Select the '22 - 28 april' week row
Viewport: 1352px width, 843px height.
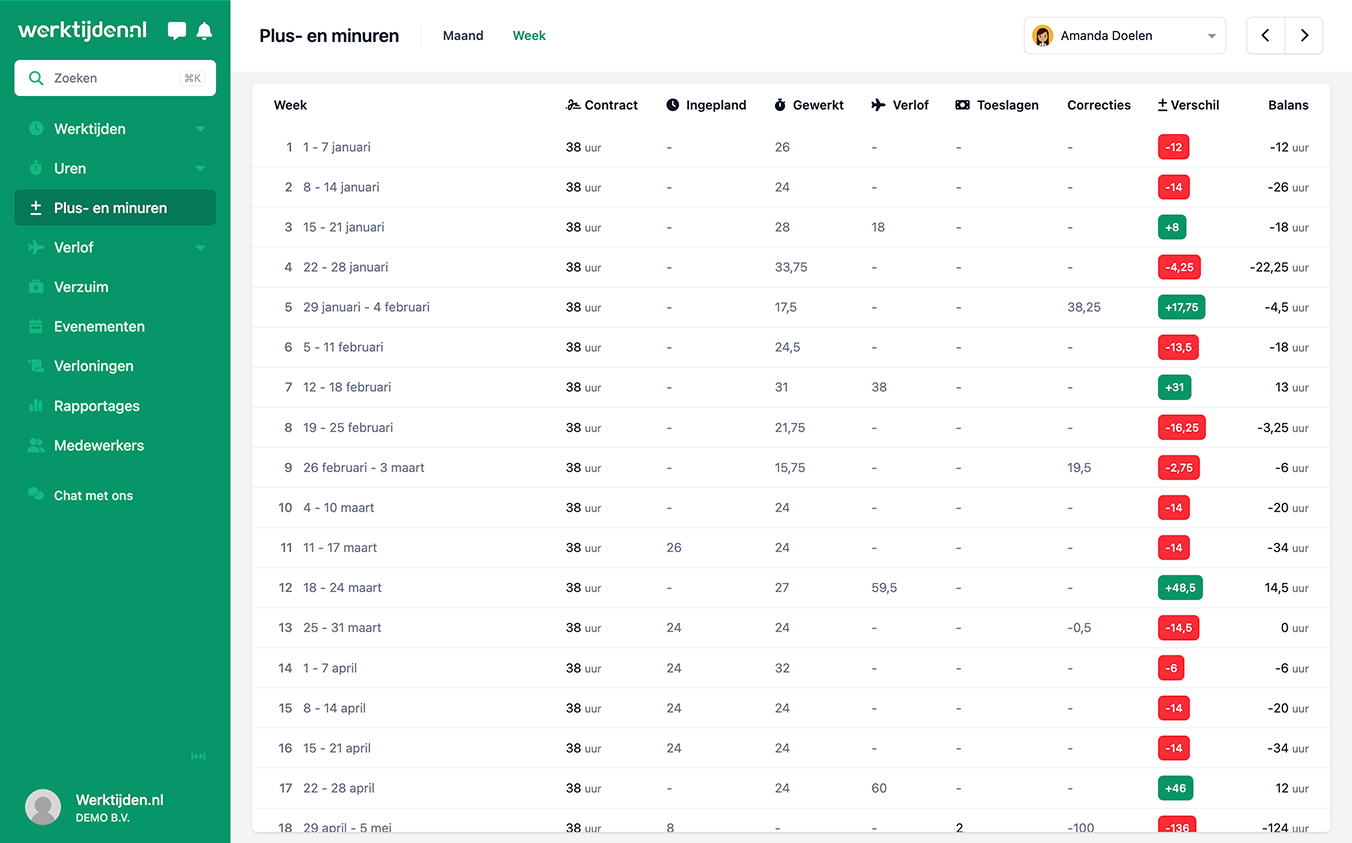click(791, 788)
